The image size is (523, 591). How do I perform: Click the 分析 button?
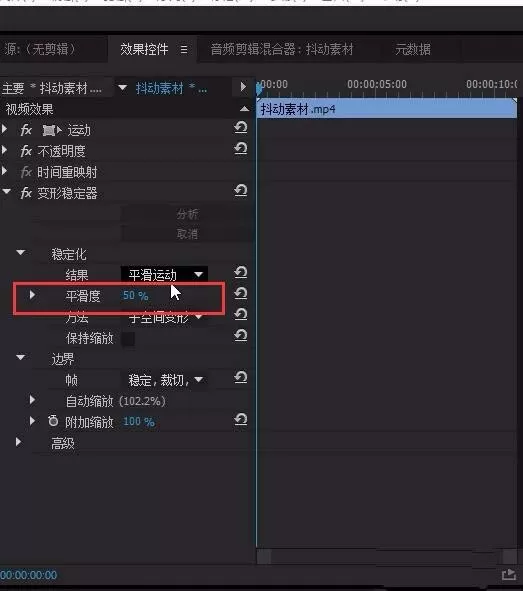pos(187,214)
